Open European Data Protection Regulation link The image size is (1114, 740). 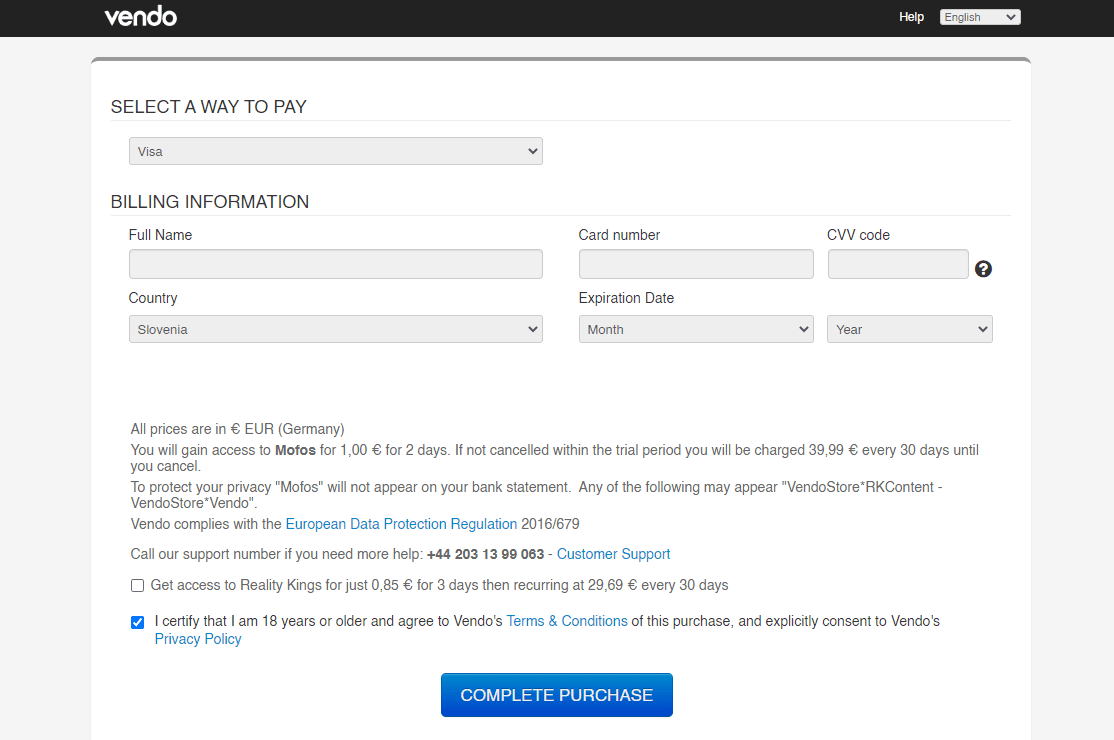pos(401,524)
